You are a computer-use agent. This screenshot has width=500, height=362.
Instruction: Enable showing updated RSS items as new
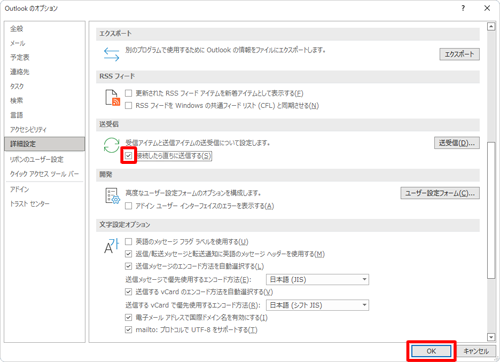pyautogui.click(x=128, y=93)
